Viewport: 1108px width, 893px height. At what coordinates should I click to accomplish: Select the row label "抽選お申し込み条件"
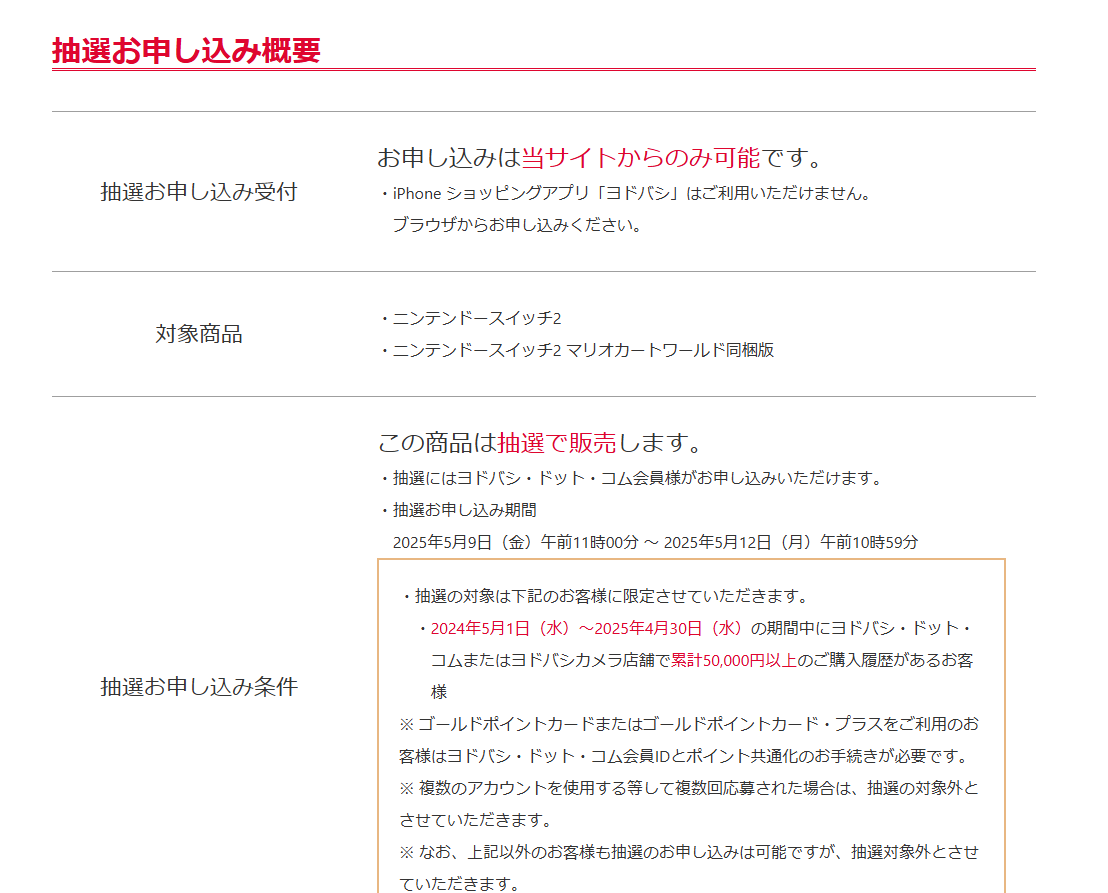199,687
